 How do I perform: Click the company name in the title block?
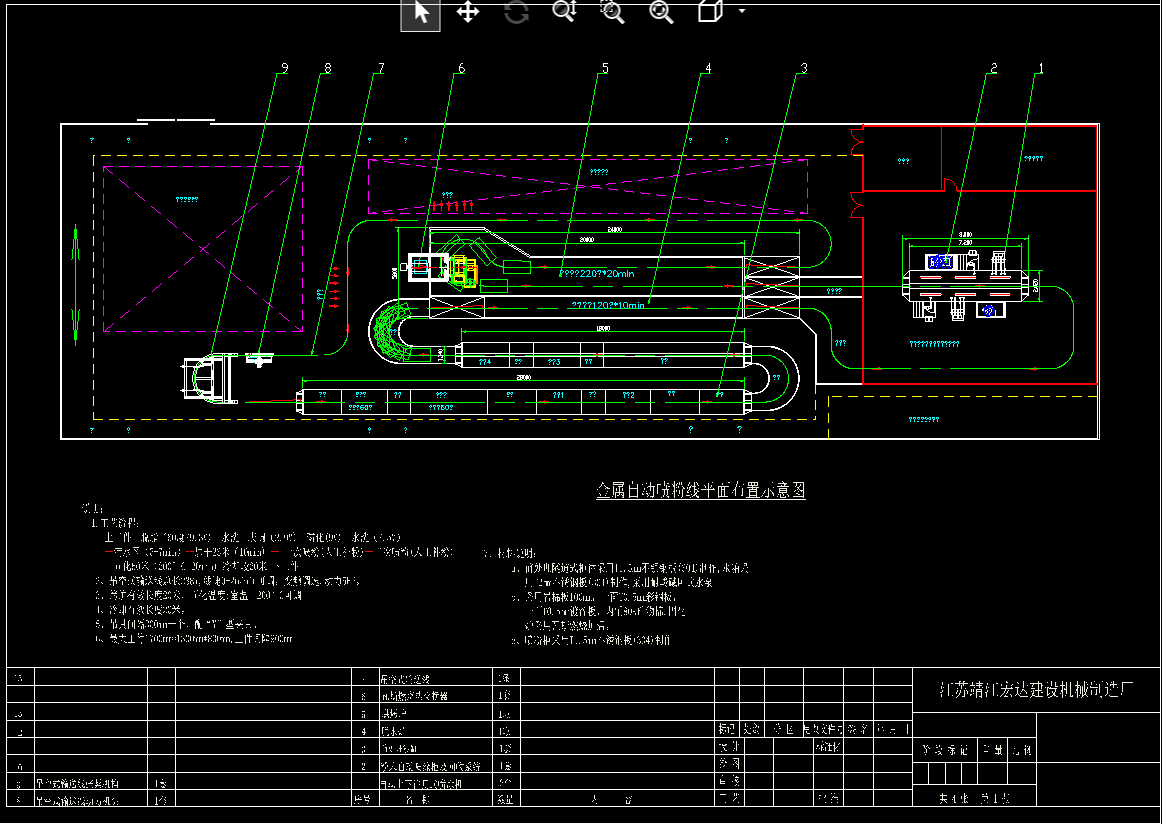coord(1035,689)
